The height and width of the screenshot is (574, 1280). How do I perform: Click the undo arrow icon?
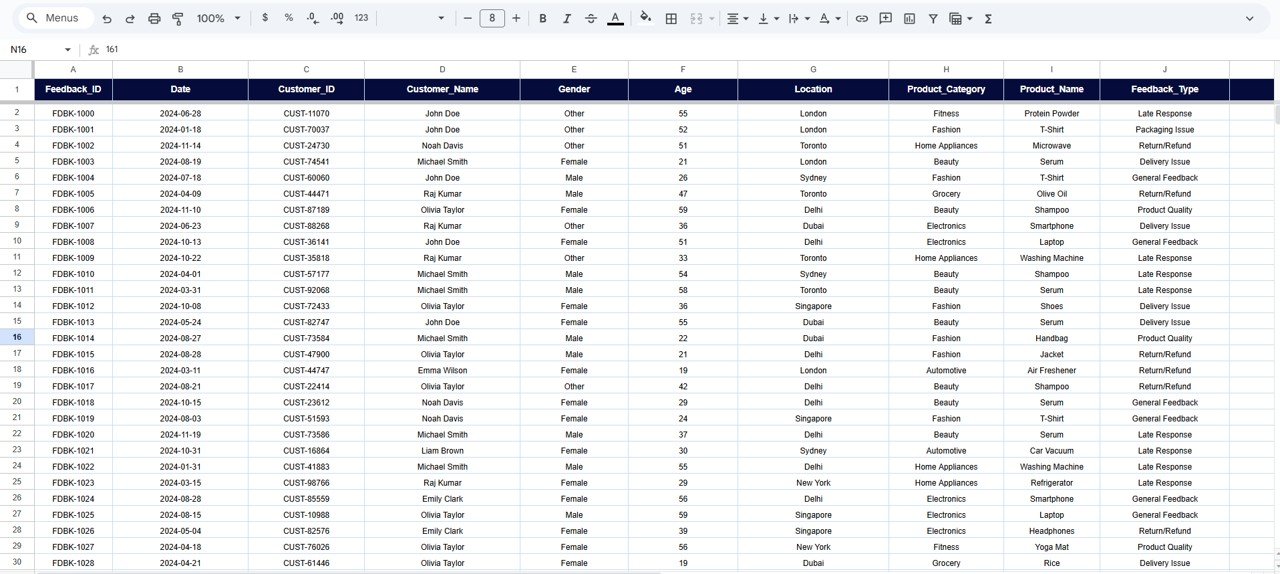click(x=107, y=18)
